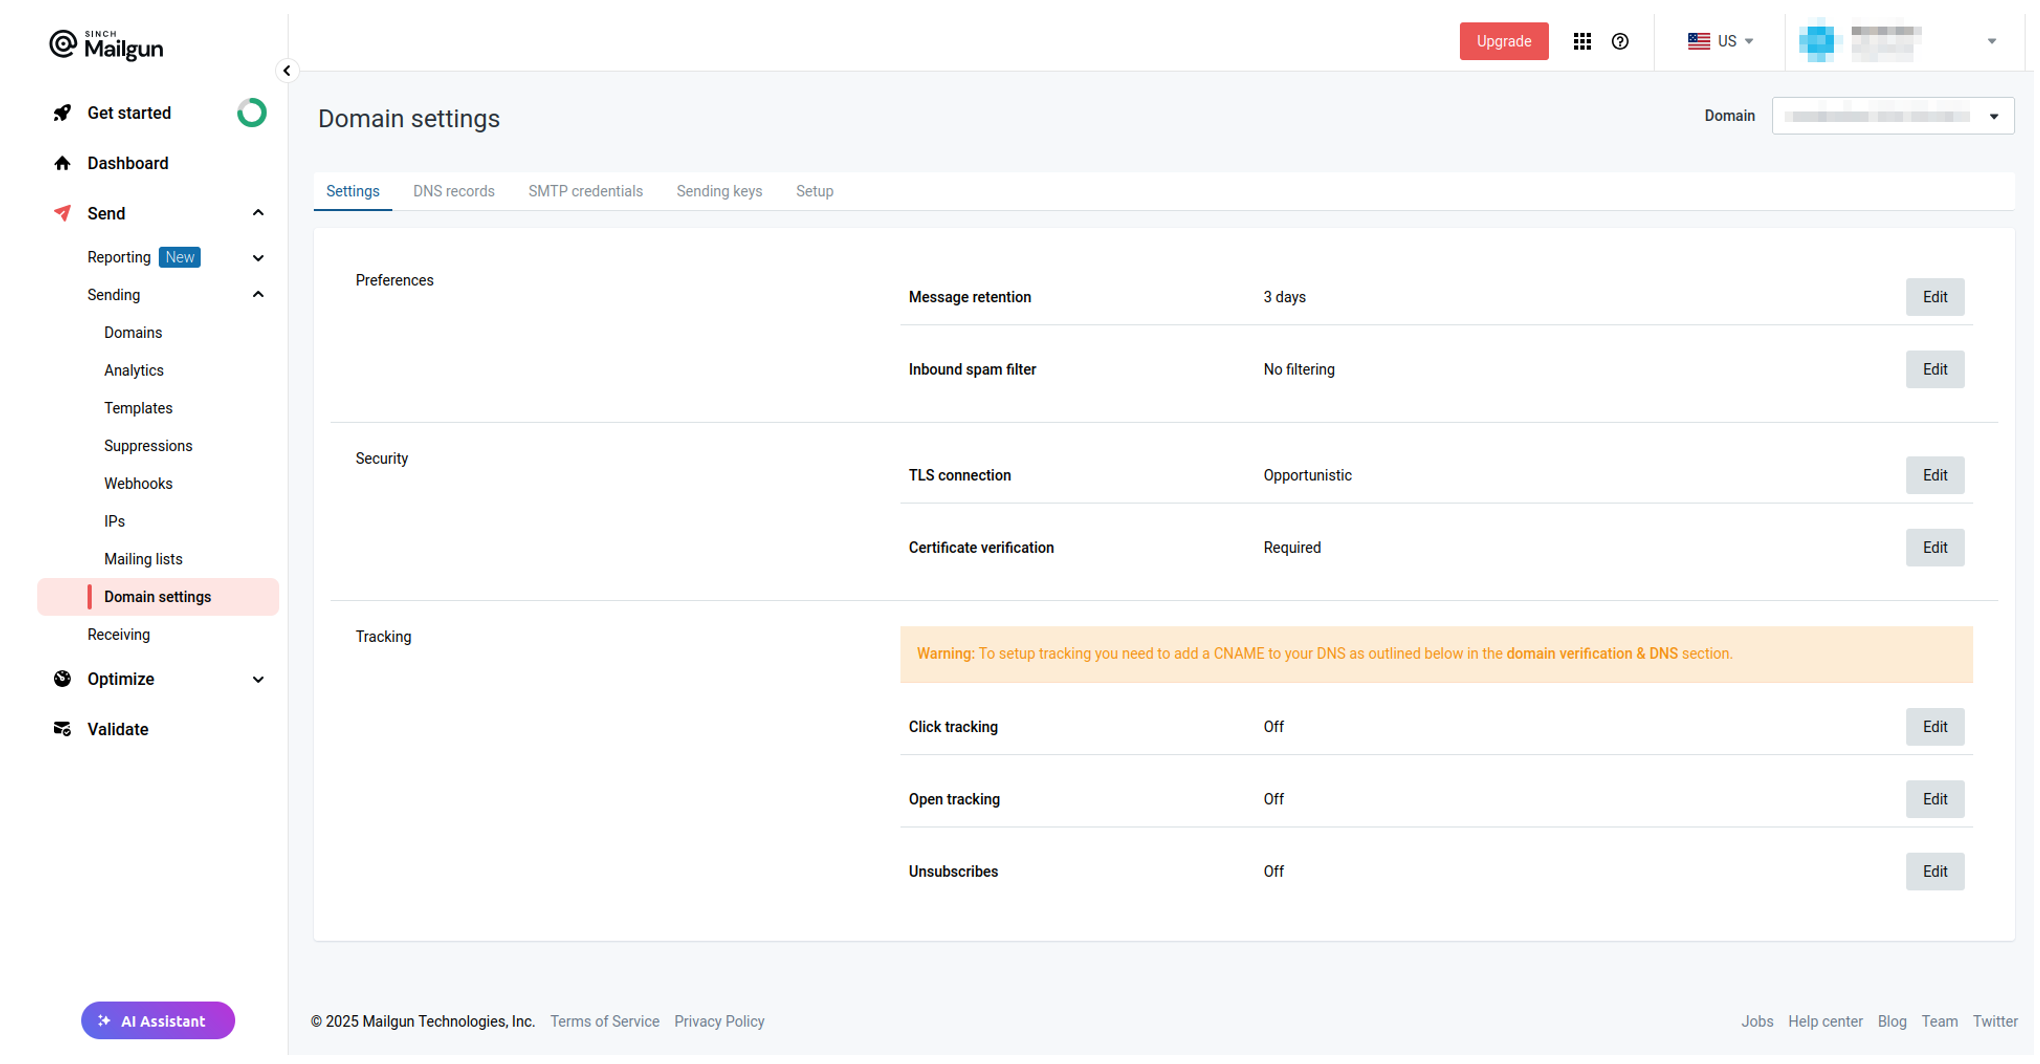Switch to the SMTP credentials tab
This screenshot has width=2040, height=1064.
coord(587,192)
